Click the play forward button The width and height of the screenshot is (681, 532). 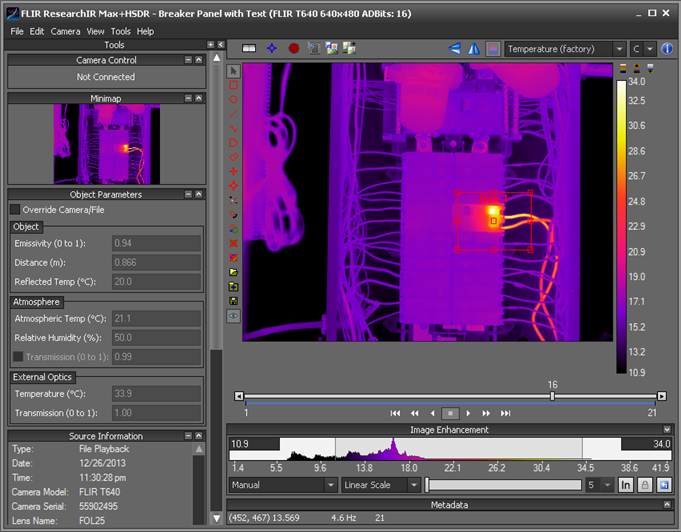coord(468,413)
